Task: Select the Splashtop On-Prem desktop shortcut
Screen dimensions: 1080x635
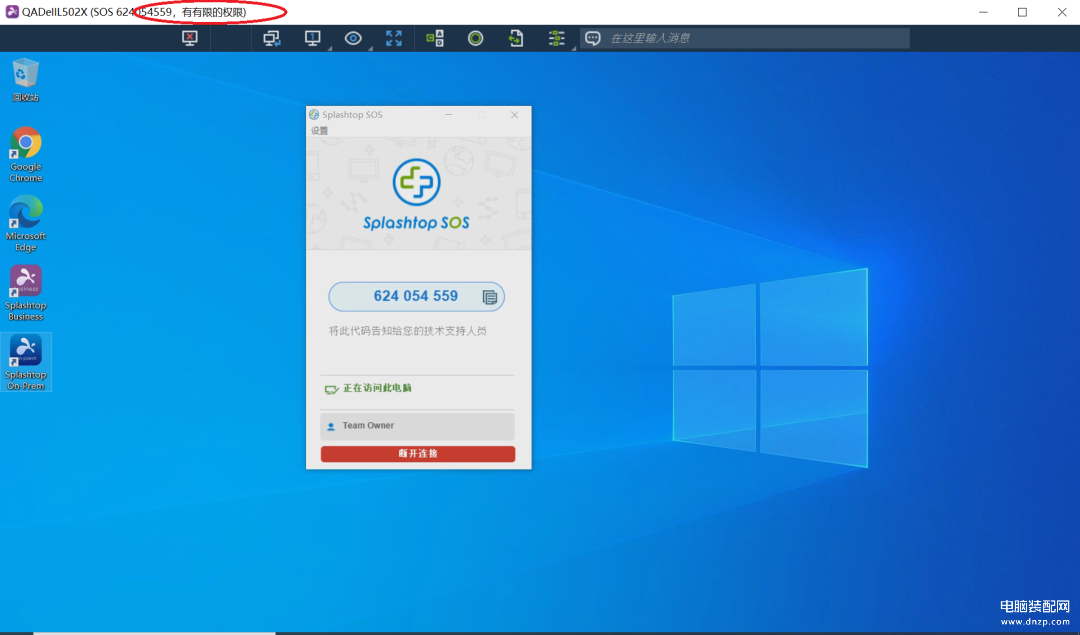Action: pos(25,363)
